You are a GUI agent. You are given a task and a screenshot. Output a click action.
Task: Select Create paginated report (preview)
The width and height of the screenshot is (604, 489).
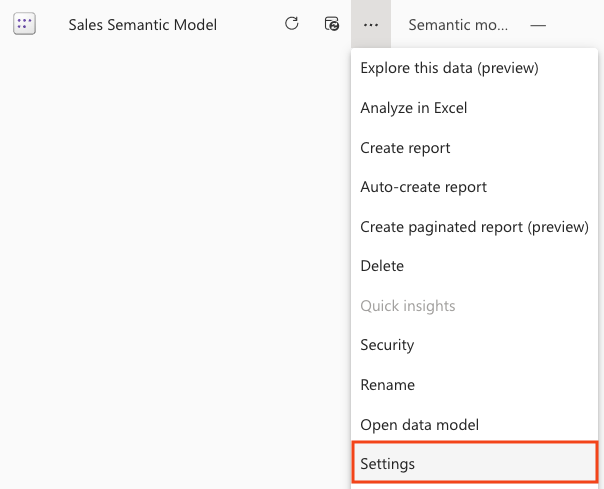[474, 227]
